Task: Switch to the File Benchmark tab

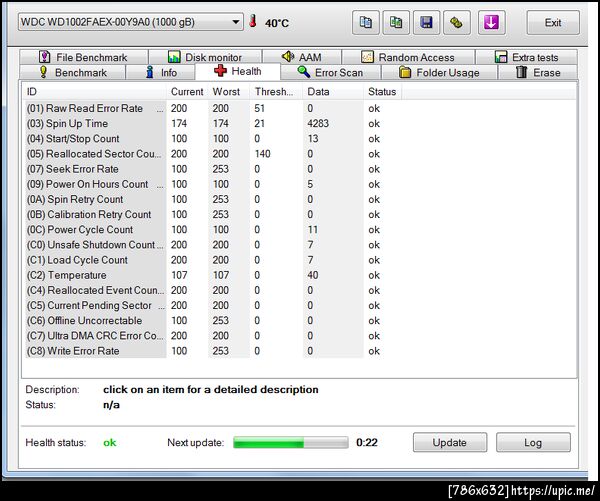Action: click(83, 57)
